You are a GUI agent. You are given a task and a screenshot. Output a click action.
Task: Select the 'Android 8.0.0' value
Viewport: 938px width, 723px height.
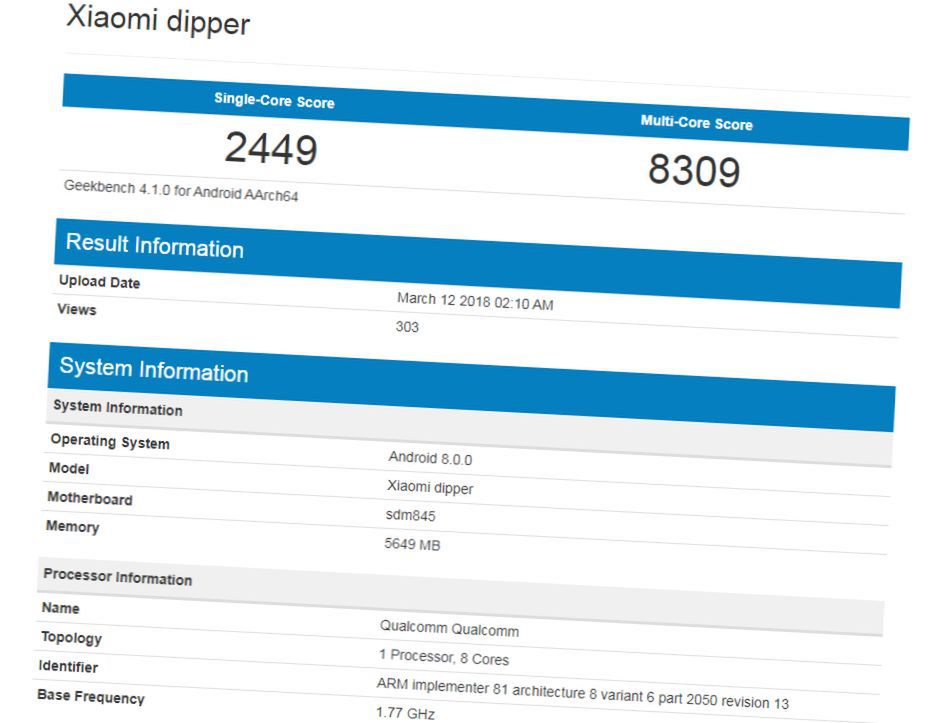pyautogui.click(x=430, y=458)
